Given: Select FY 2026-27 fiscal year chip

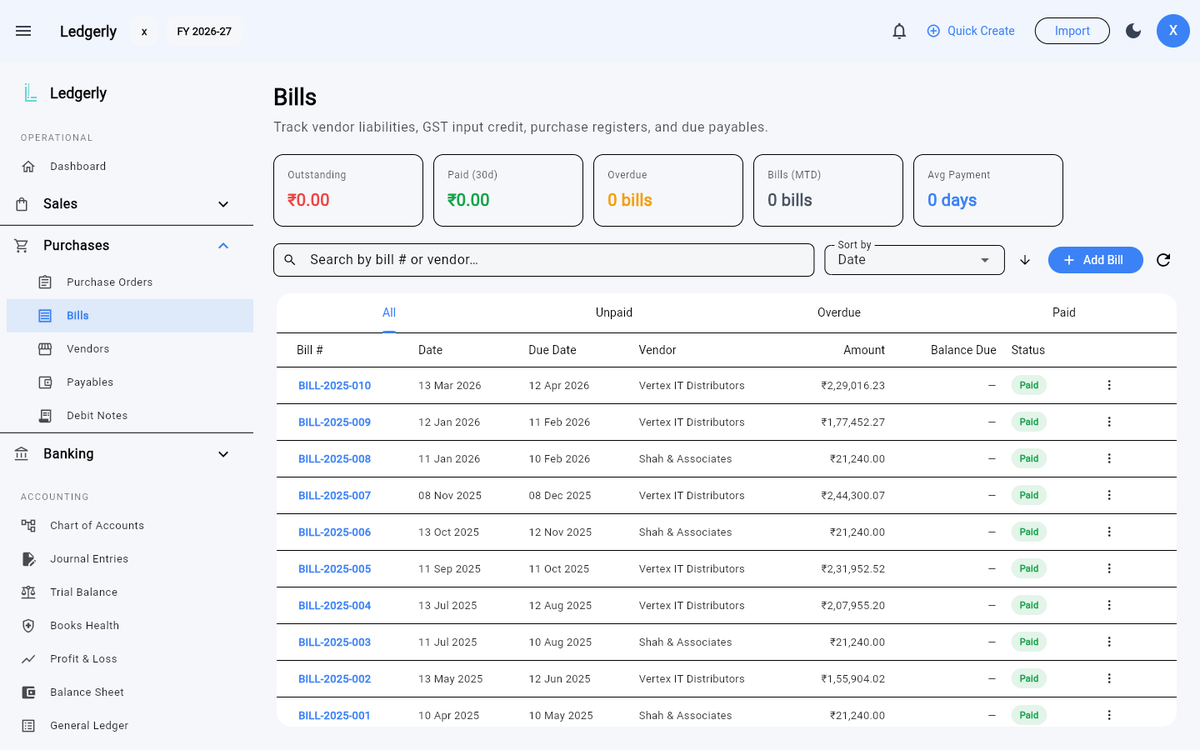Looking at the screenshot, I should pos(204,31).
